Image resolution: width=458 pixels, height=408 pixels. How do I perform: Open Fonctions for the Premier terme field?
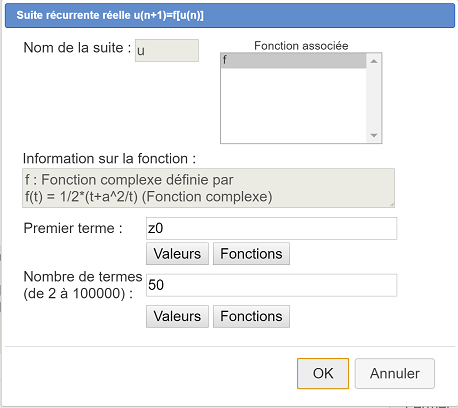tap(251, 254)
